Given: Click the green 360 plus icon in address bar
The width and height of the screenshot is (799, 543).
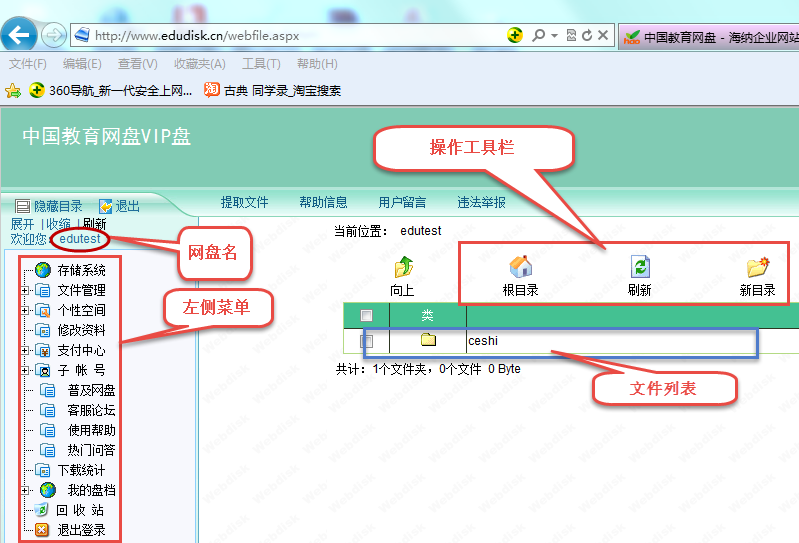Looking at the screenshot, I should pyautogui.click(x=515, y=35).
